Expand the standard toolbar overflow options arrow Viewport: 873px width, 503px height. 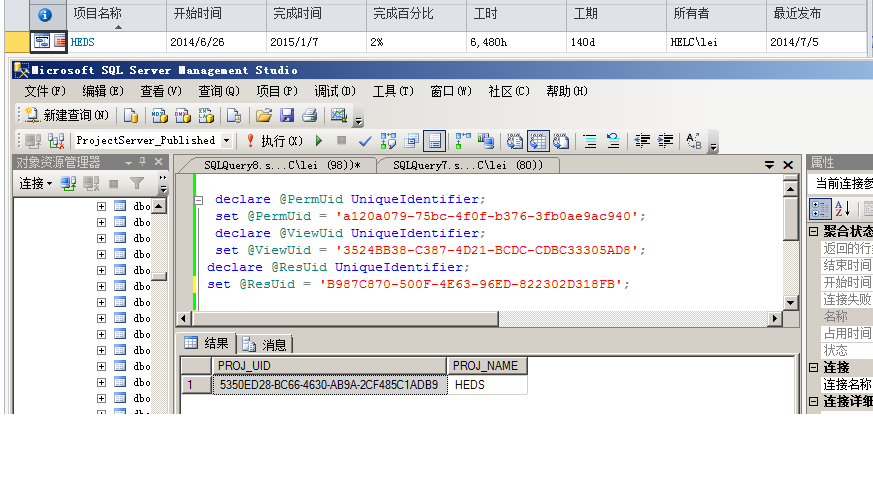point(359,121)
